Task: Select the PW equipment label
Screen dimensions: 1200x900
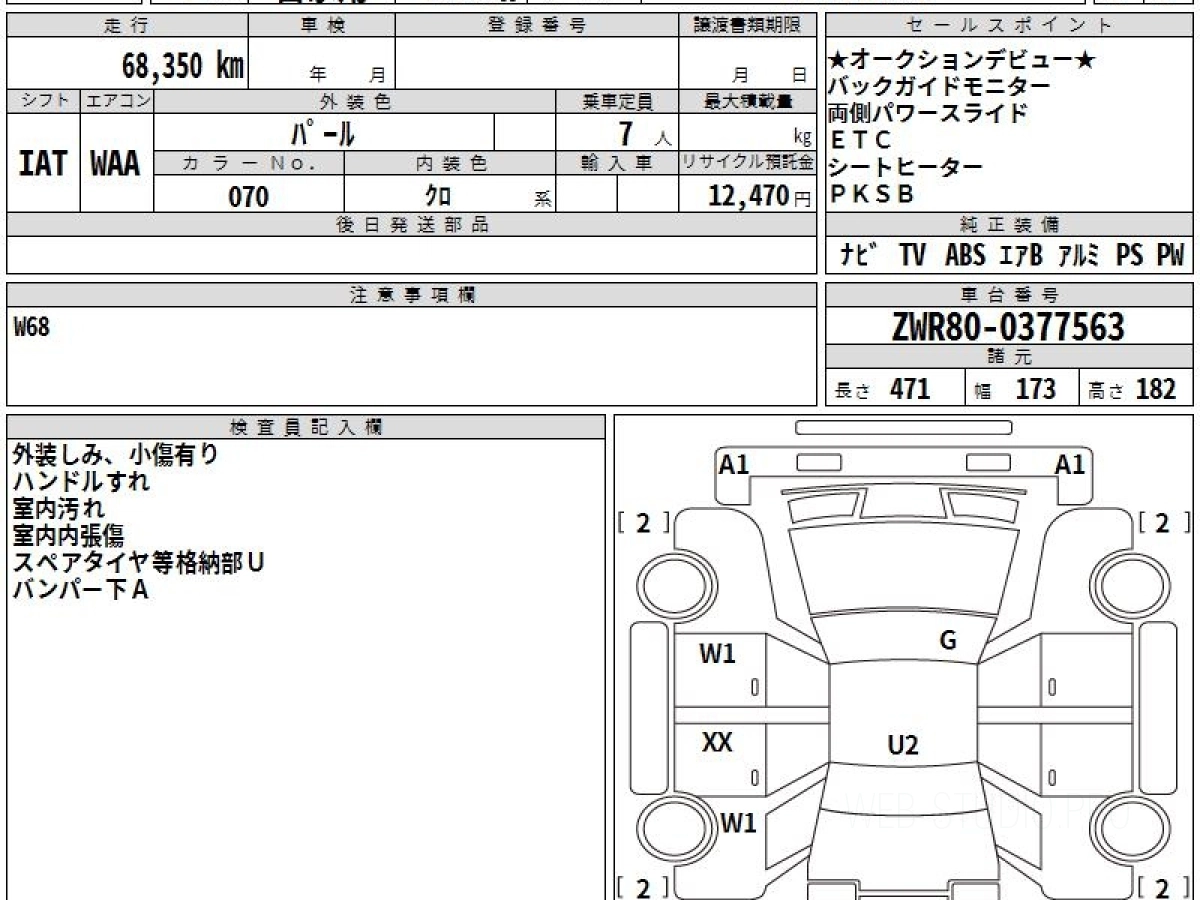Action: [1170, 256]
